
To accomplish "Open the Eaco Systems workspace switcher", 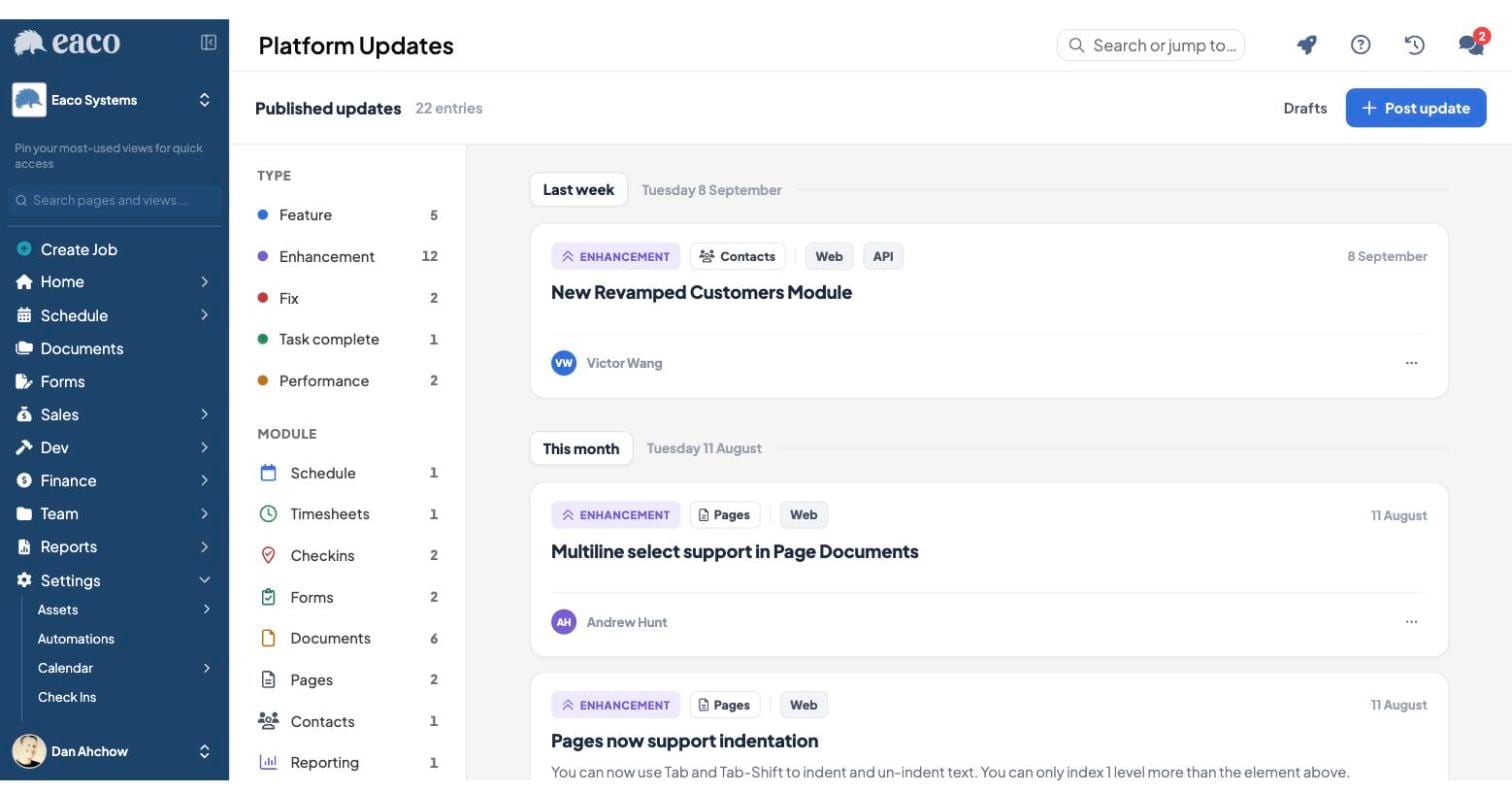I will point(114,100).
